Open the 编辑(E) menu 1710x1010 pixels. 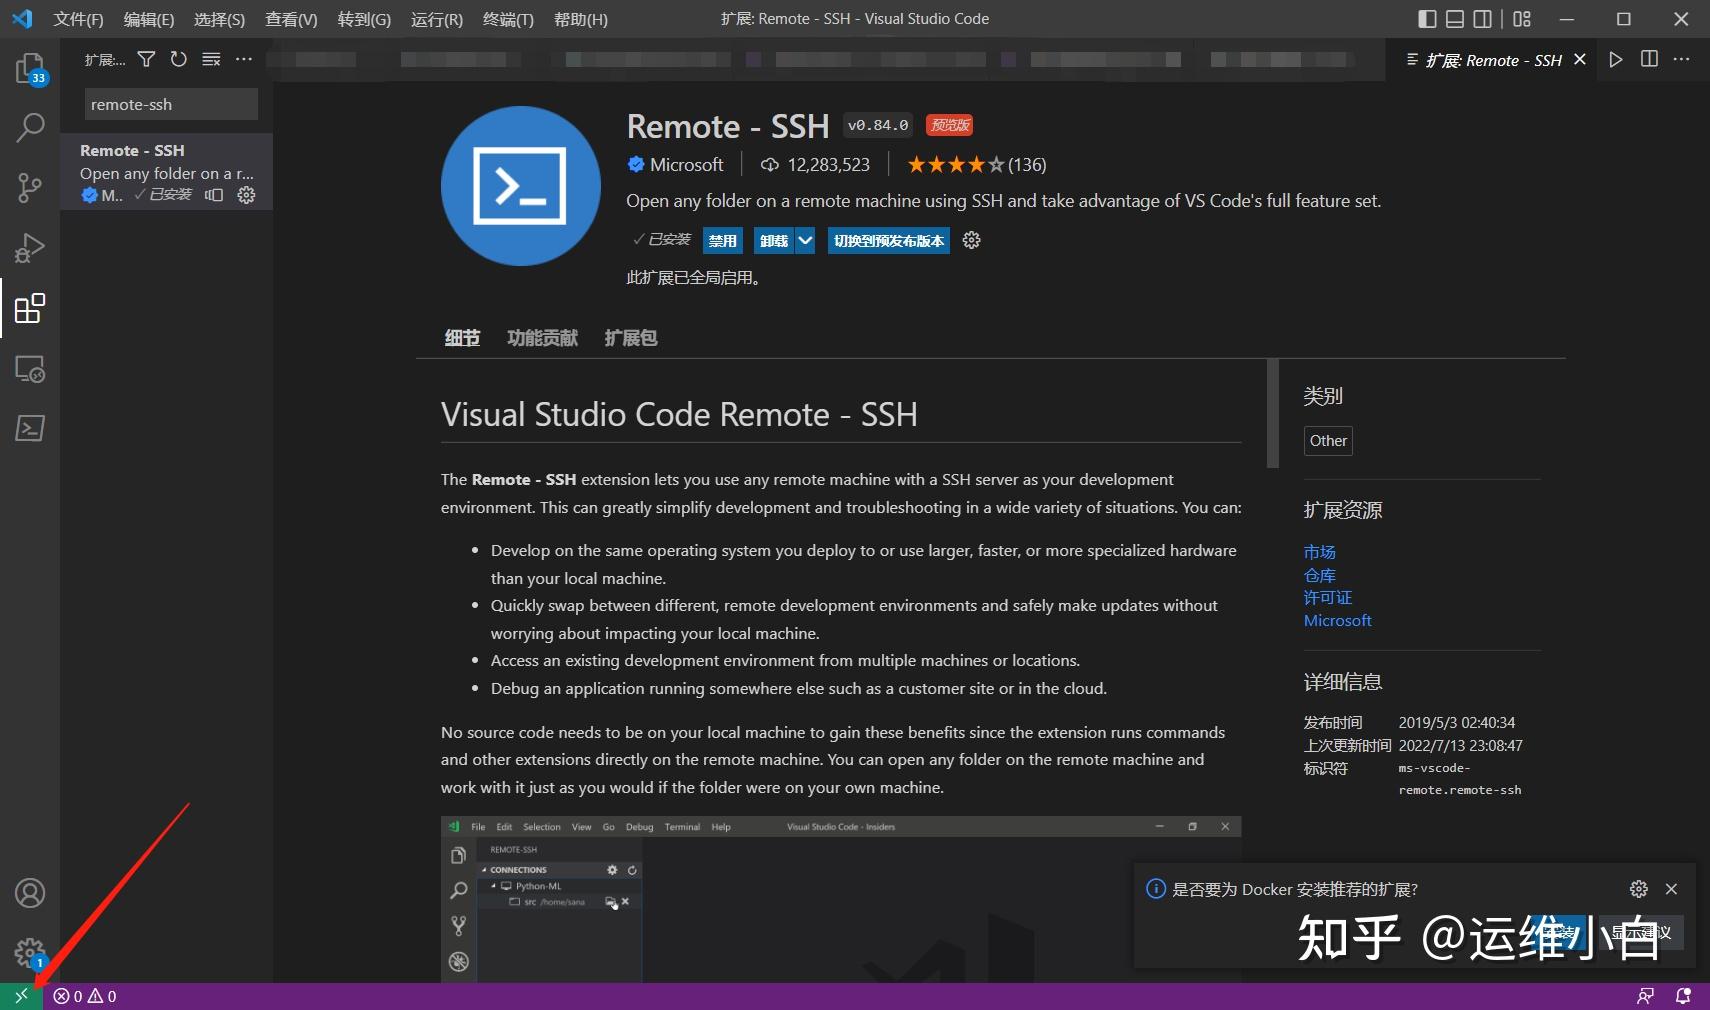tap(148, 19)
